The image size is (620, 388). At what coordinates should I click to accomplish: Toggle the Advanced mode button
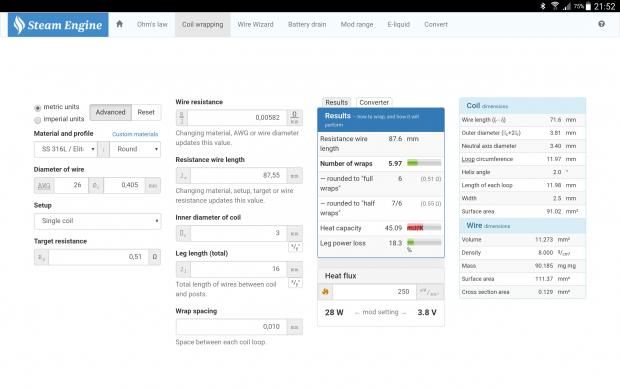click(110, 112)
